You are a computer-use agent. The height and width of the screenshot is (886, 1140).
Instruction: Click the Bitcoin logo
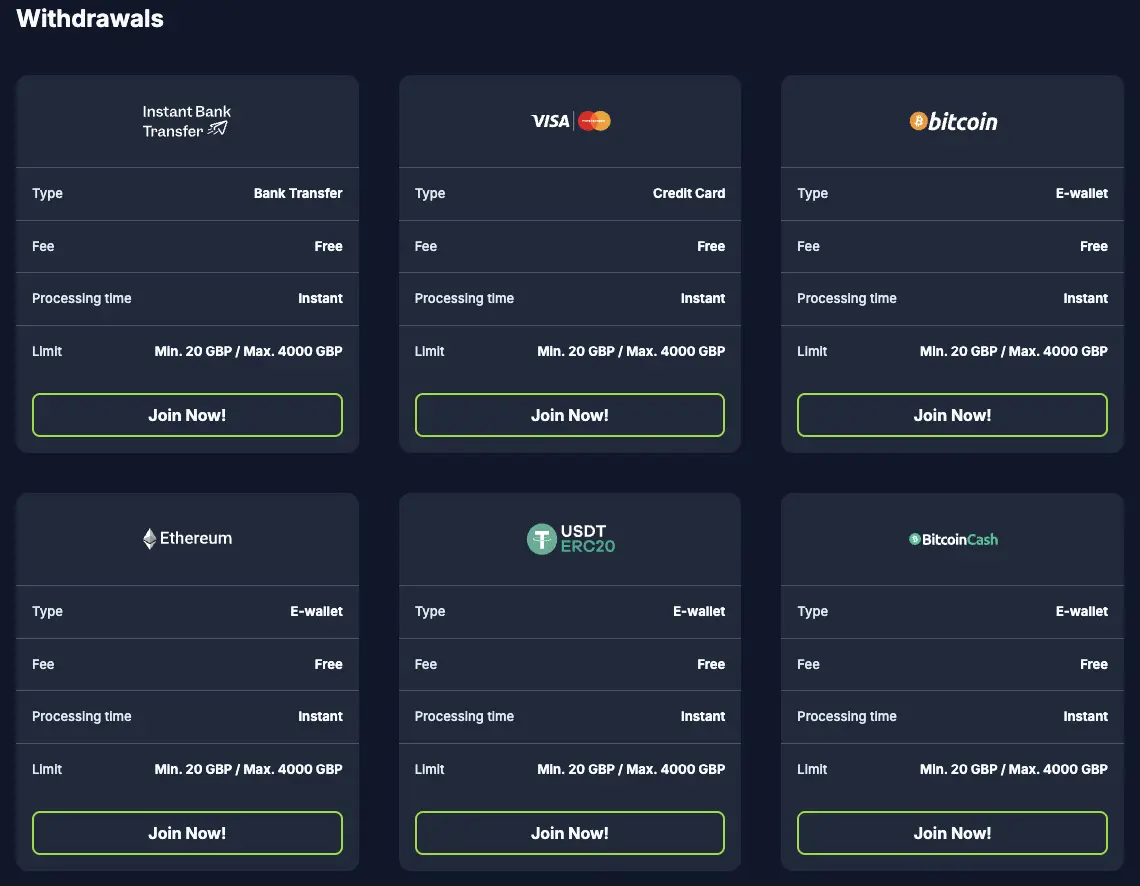953,122
